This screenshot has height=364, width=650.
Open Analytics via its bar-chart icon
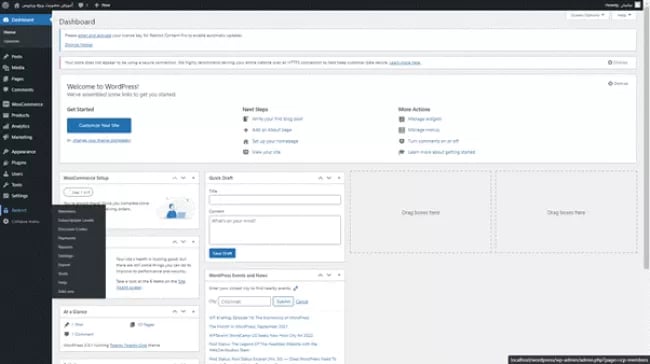click(x=6, y=126)
